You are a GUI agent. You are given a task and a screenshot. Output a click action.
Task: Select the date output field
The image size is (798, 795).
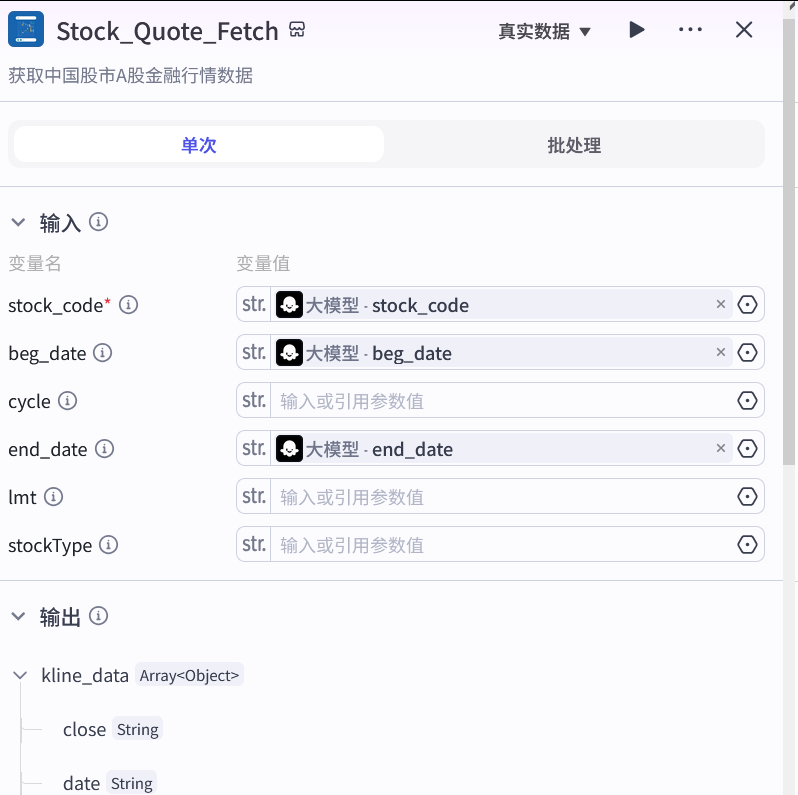tap(81, 783)
